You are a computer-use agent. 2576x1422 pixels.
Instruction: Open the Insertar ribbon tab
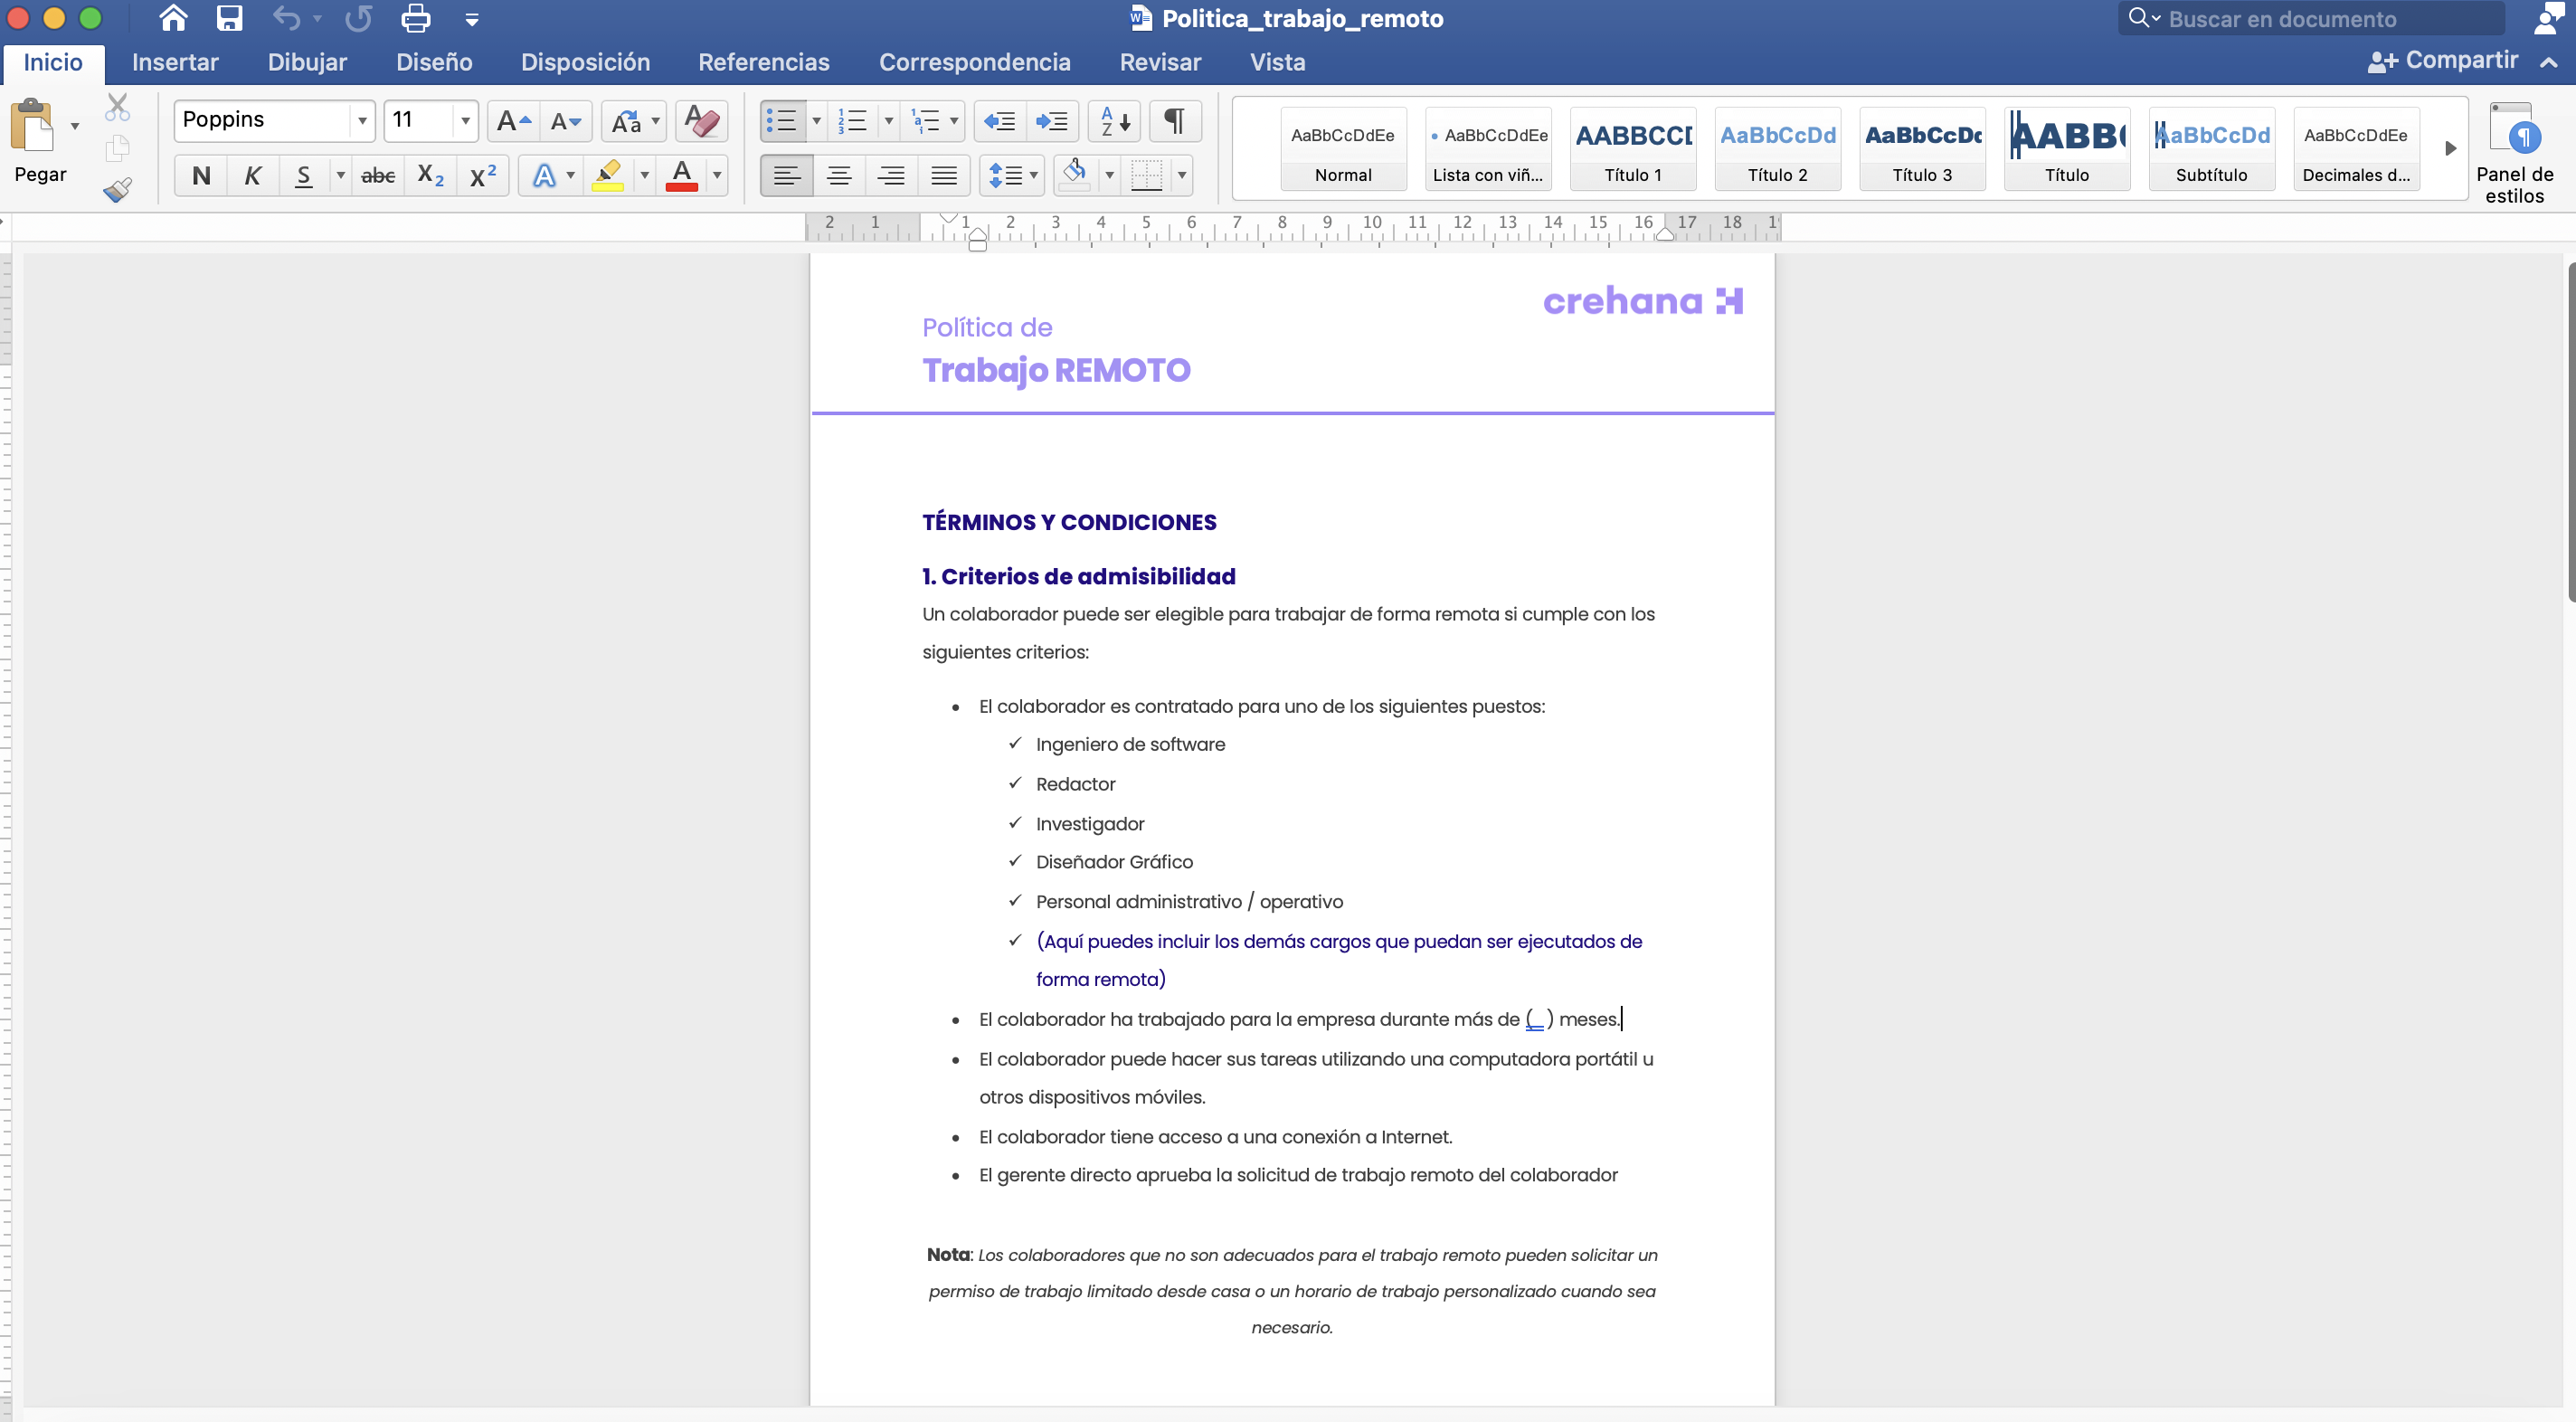(175, 62)
